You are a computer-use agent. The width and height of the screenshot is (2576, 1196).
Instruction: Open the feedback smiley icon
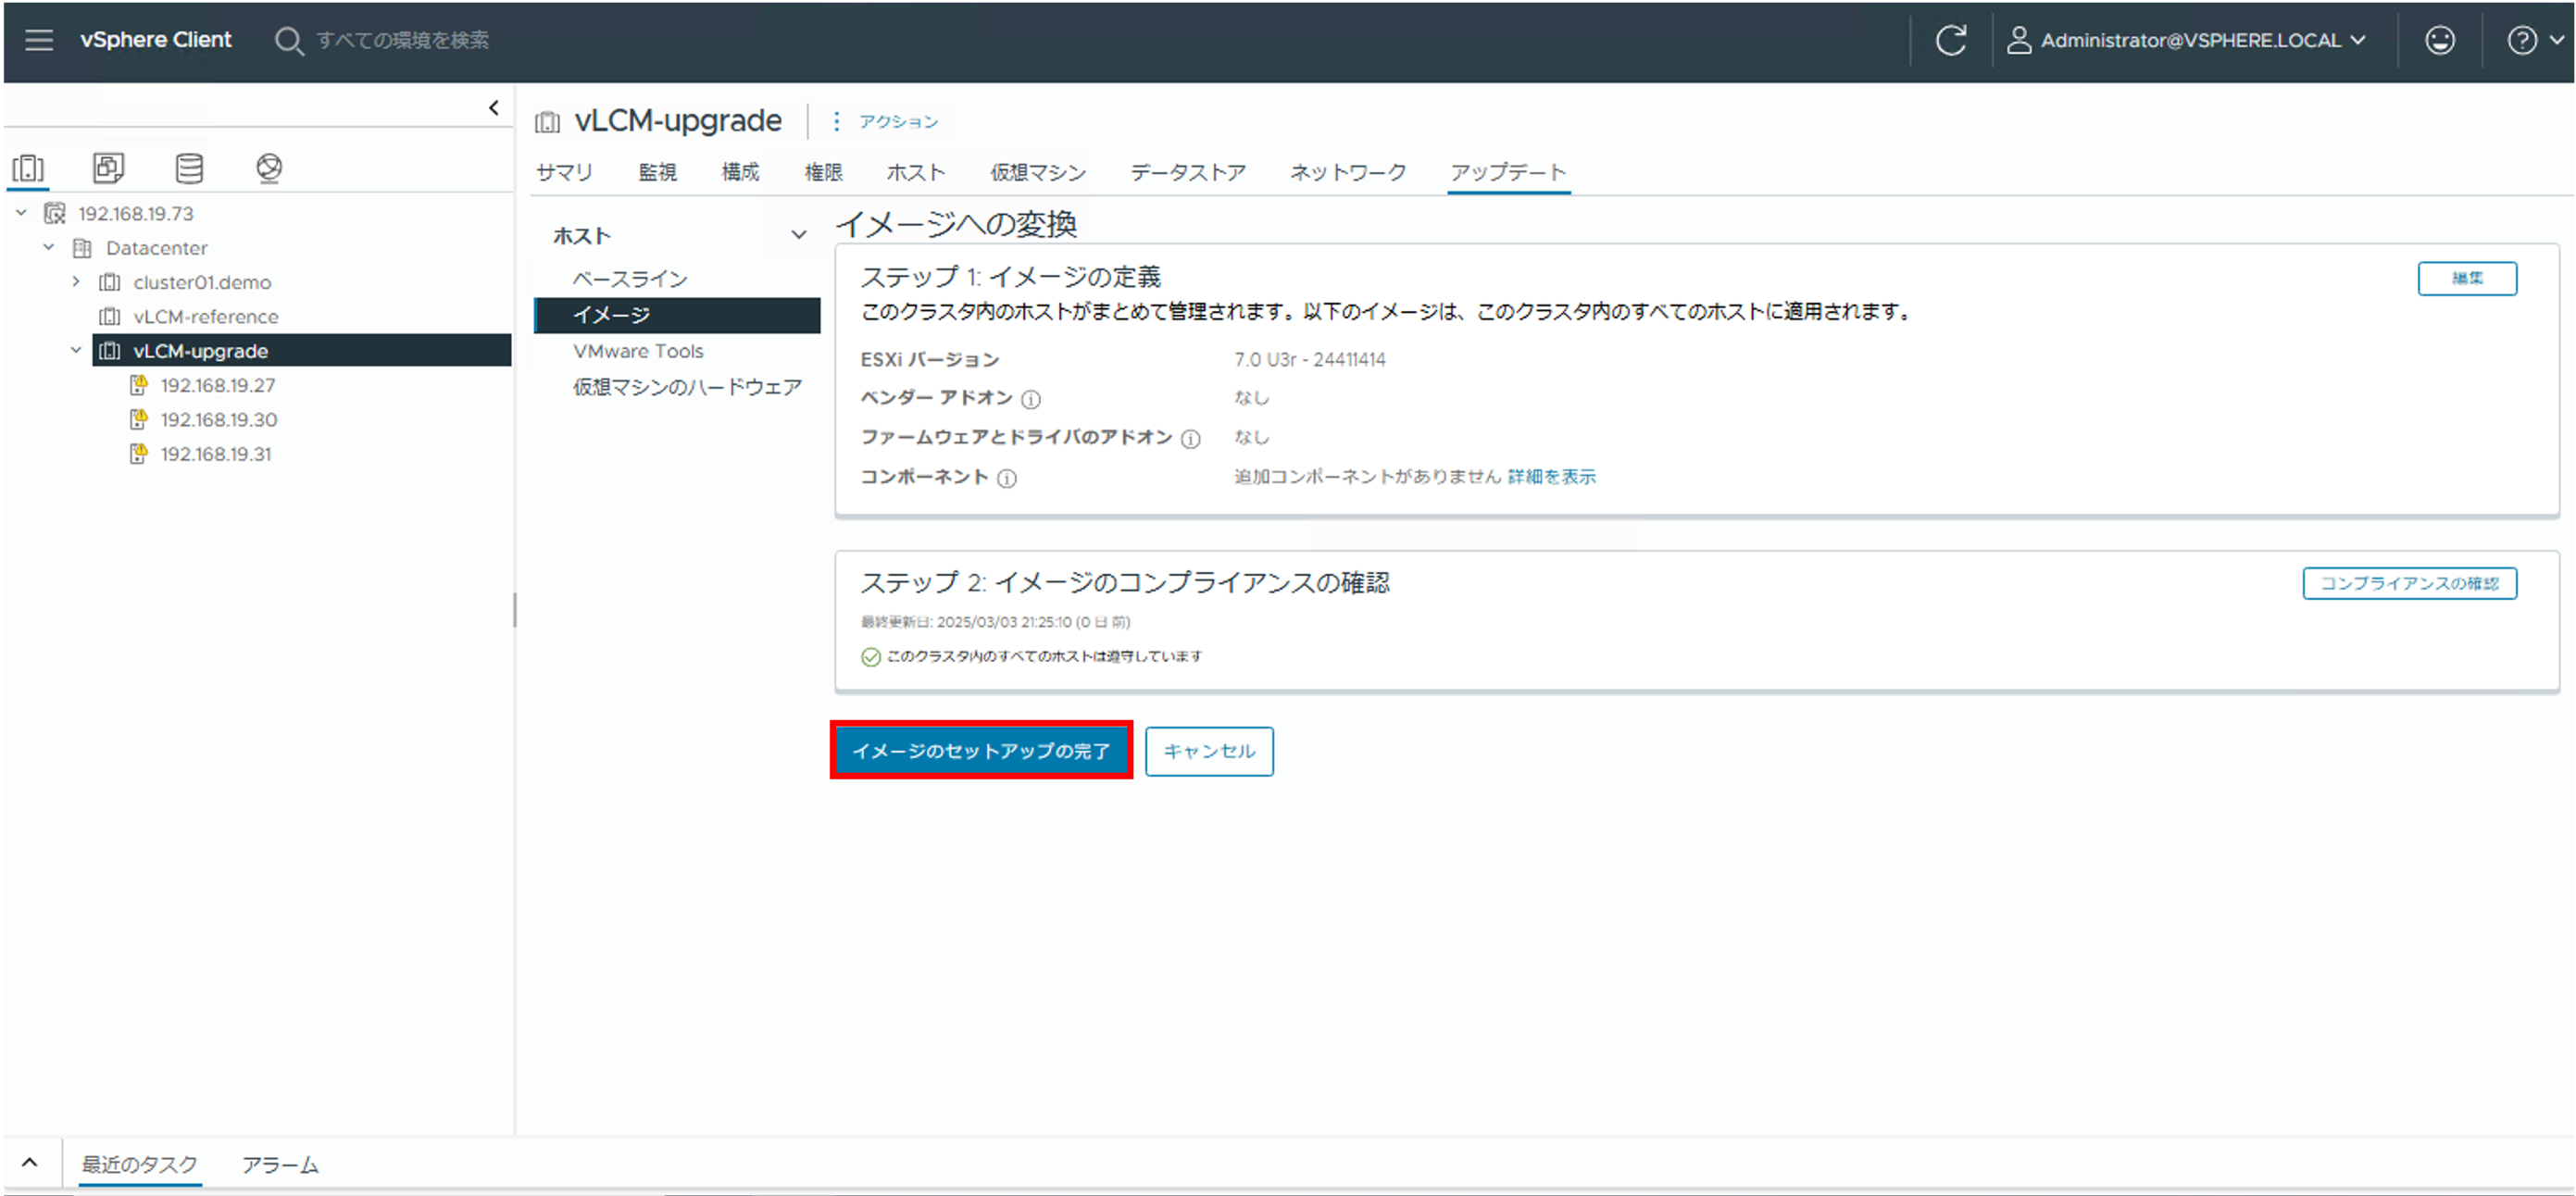point(2439,40)
